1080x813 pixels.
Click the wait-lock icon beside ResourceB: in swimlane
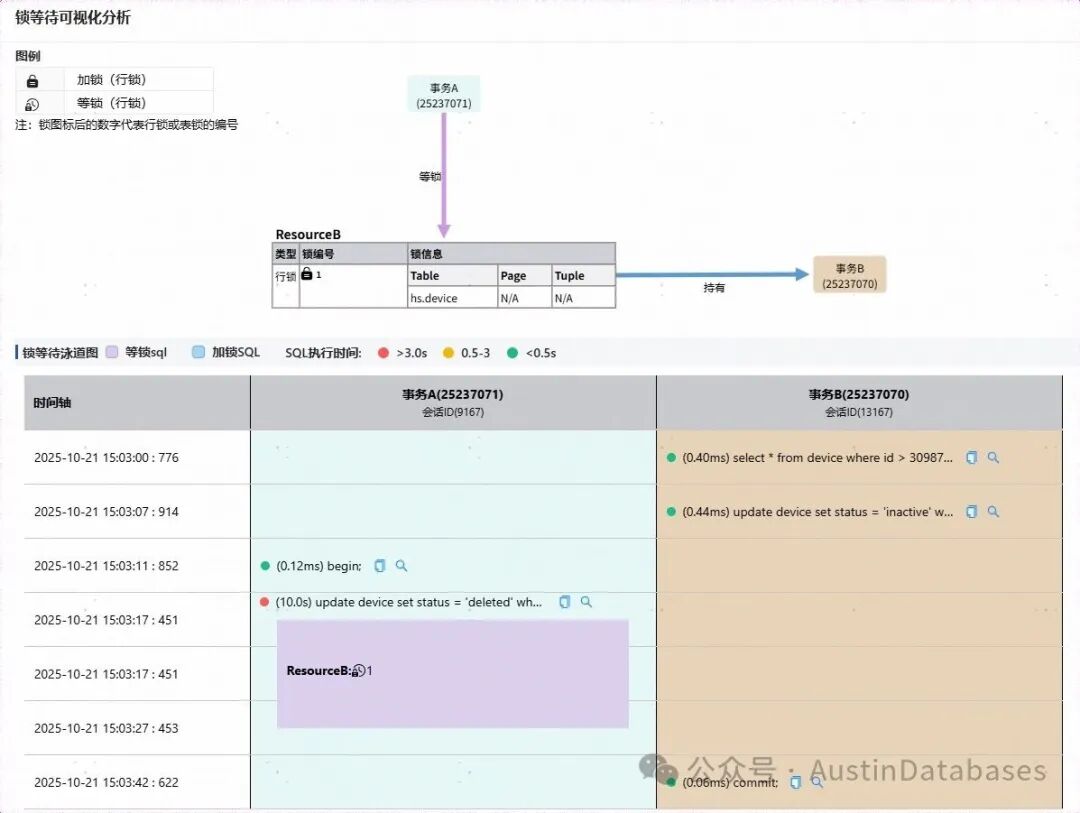(358, 670)
